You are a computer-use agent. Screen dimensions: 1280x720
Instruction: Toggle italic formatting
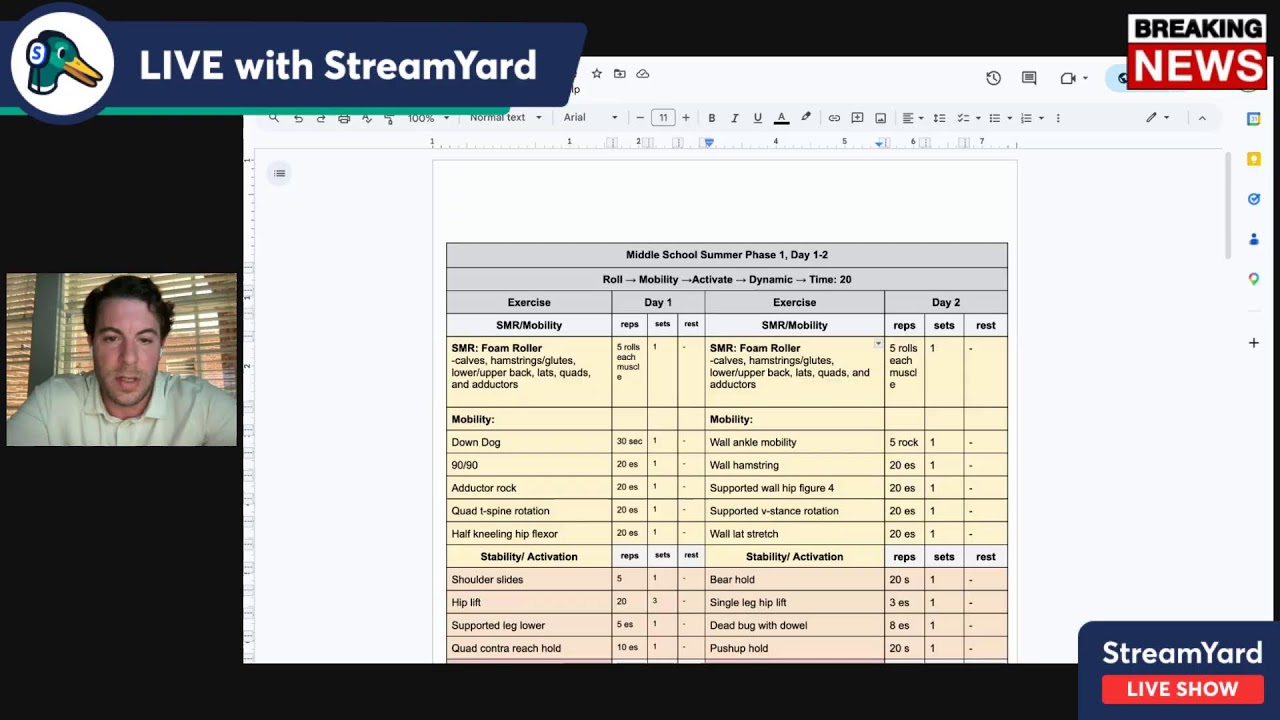(x=735, y=118)
